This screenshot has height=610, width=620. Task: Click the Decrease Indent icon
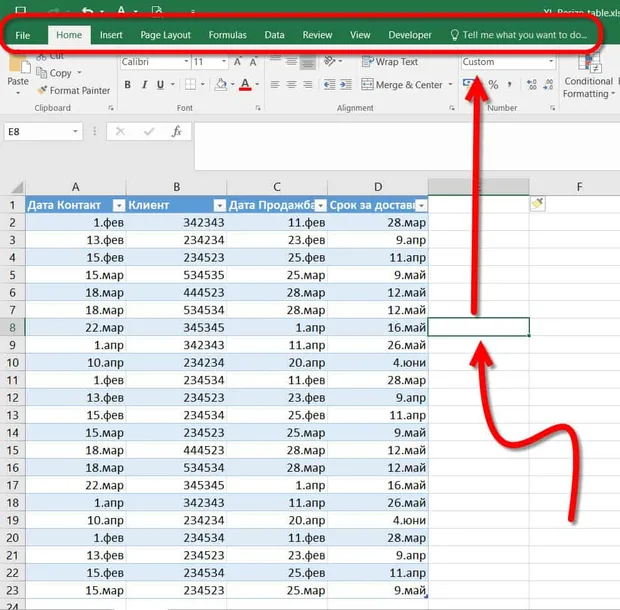[329, 84]
